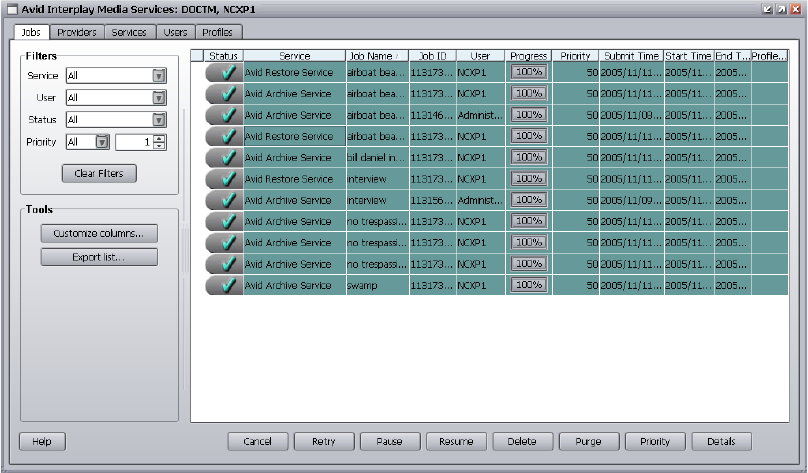Click submit time "2005/11/09..." cell
Viewport: 808px width, 473px height.
[x=632, y=200]
